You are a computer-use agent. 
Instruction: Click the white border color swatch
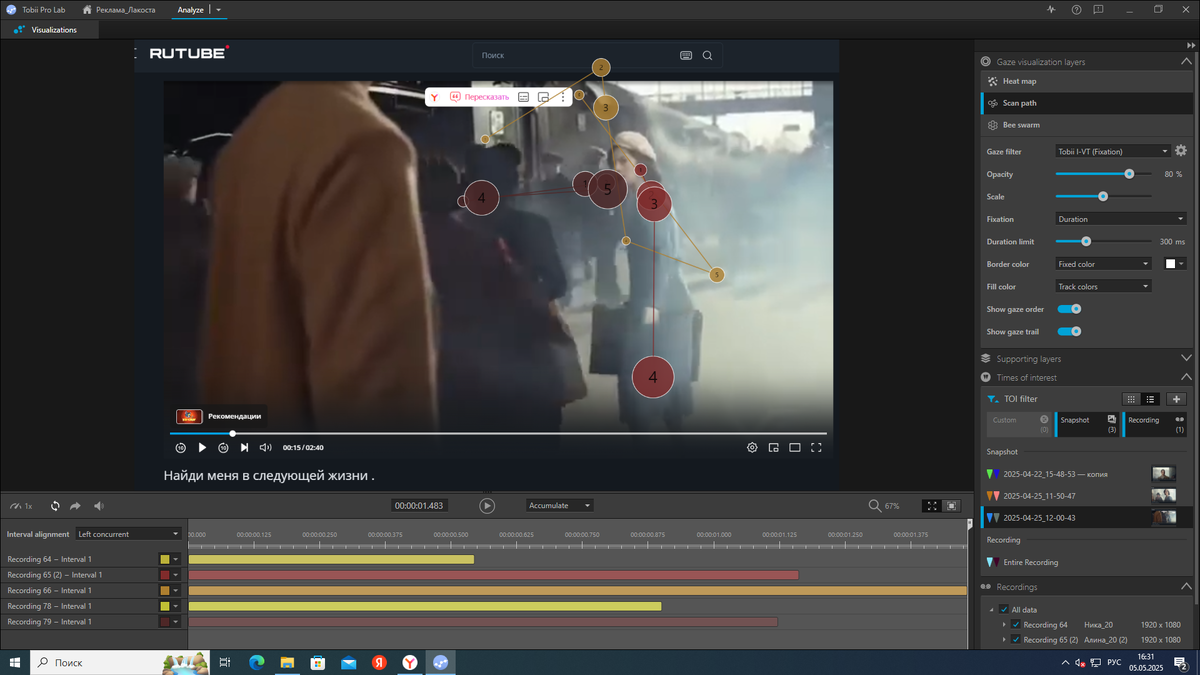coord(1171,264)
